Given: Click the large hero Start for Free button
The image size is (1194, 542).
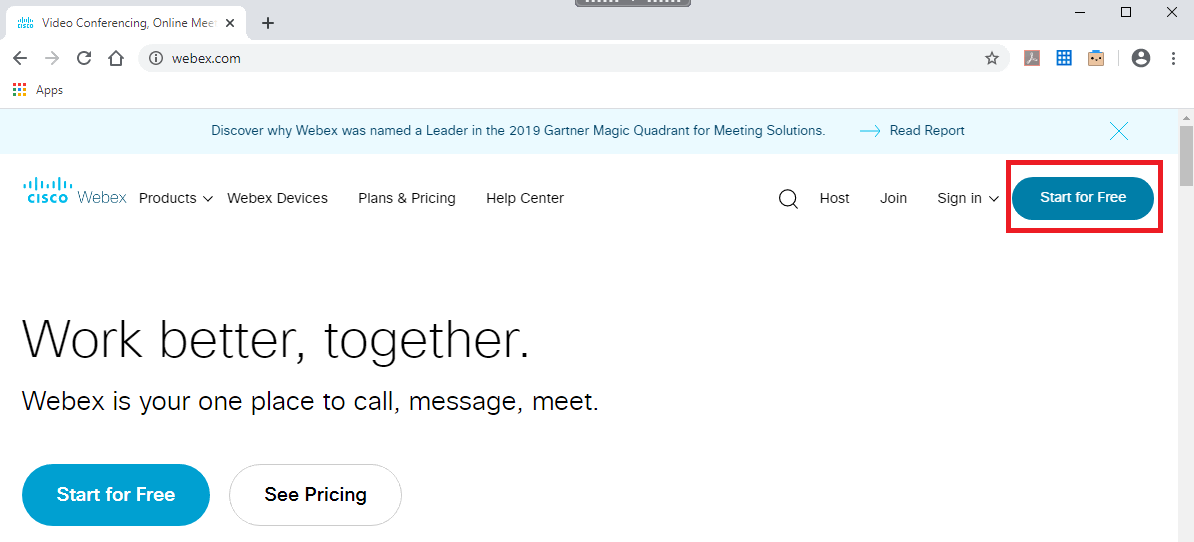Looking at the screenshot, I should click(x=116, y=495).
